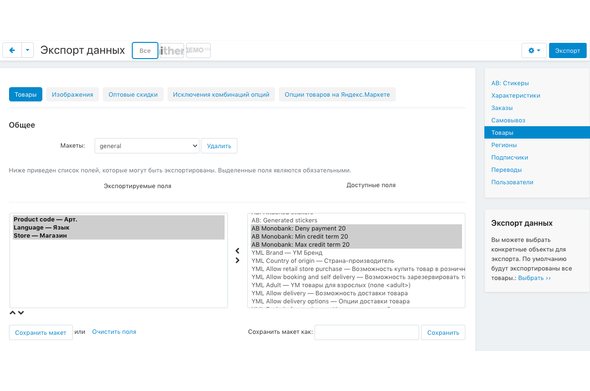Select 'AB Monobank: Min credit term 20' field
The width and height of the screenshot is (590, 391).
pyautogui.click(x=356, y=237)
